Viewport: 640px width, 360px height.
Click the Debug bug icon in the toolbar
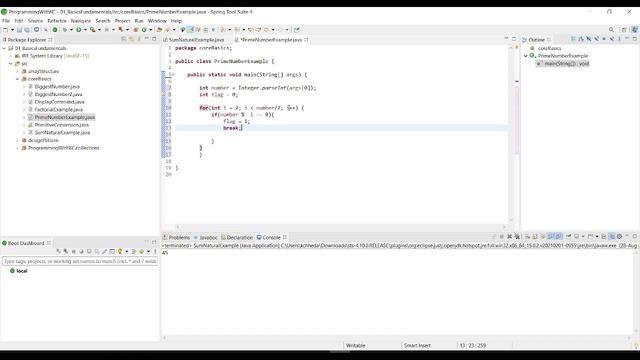(64, 30)
